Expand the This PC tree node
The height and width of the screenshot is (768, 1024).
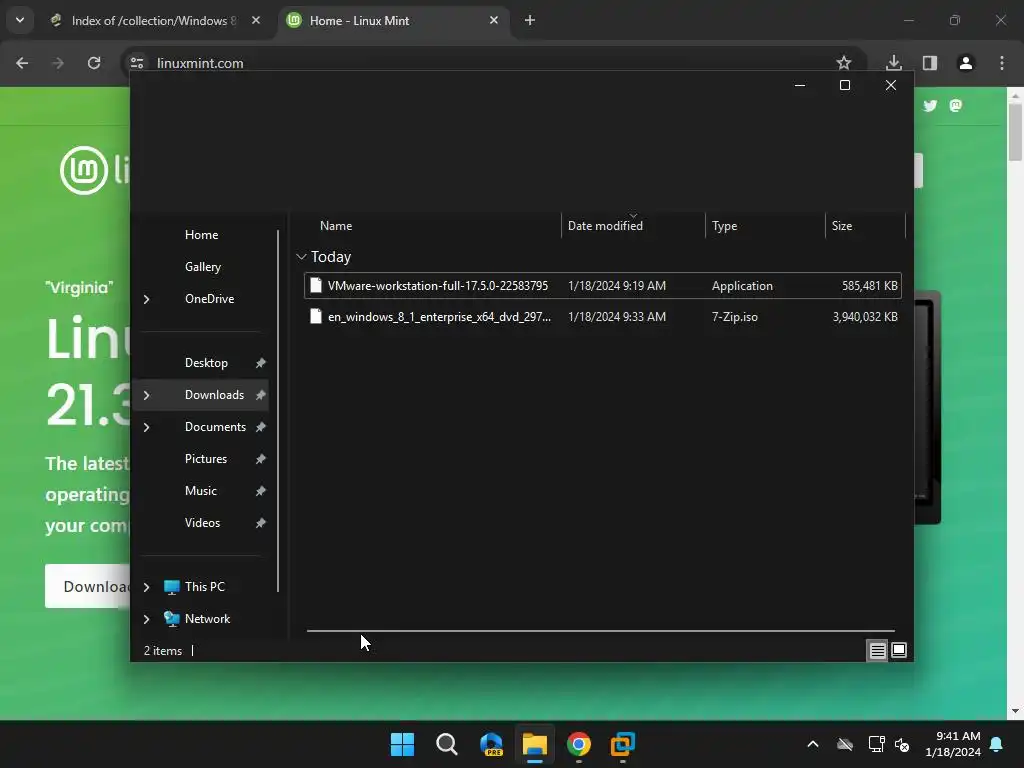[x=146, y=587]
